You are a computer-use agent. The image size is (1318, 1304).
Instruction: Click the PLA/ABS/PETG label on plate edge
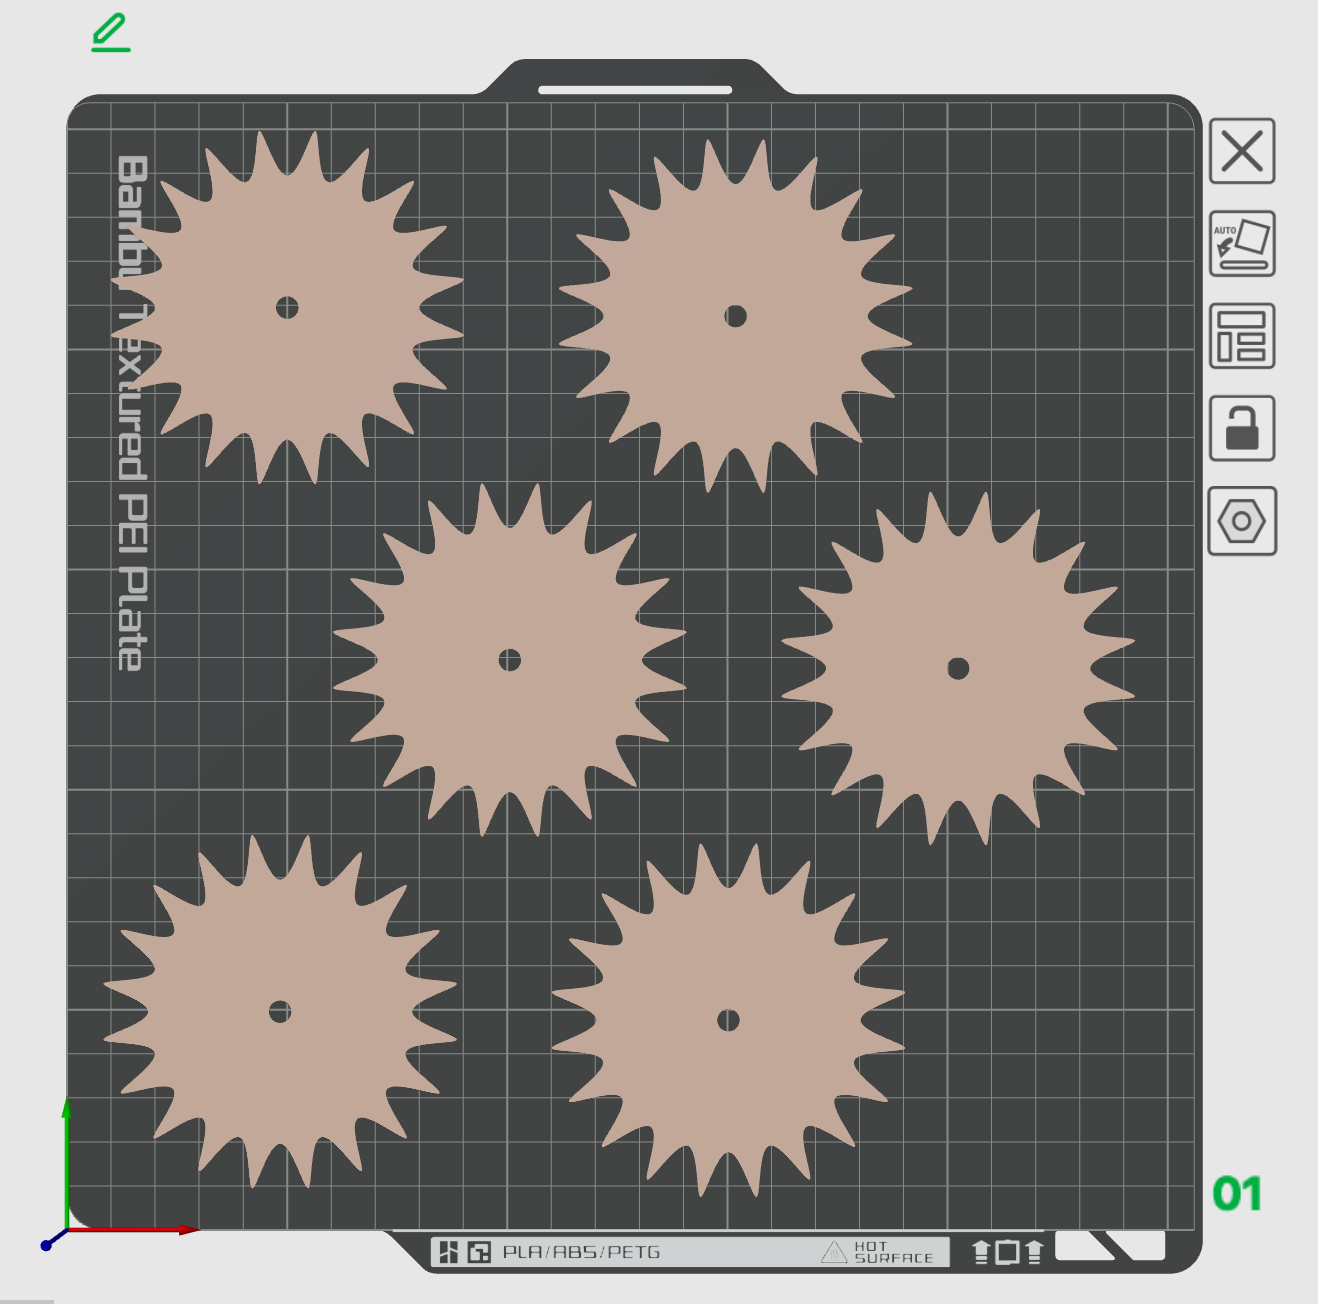tap(581, 1252)
